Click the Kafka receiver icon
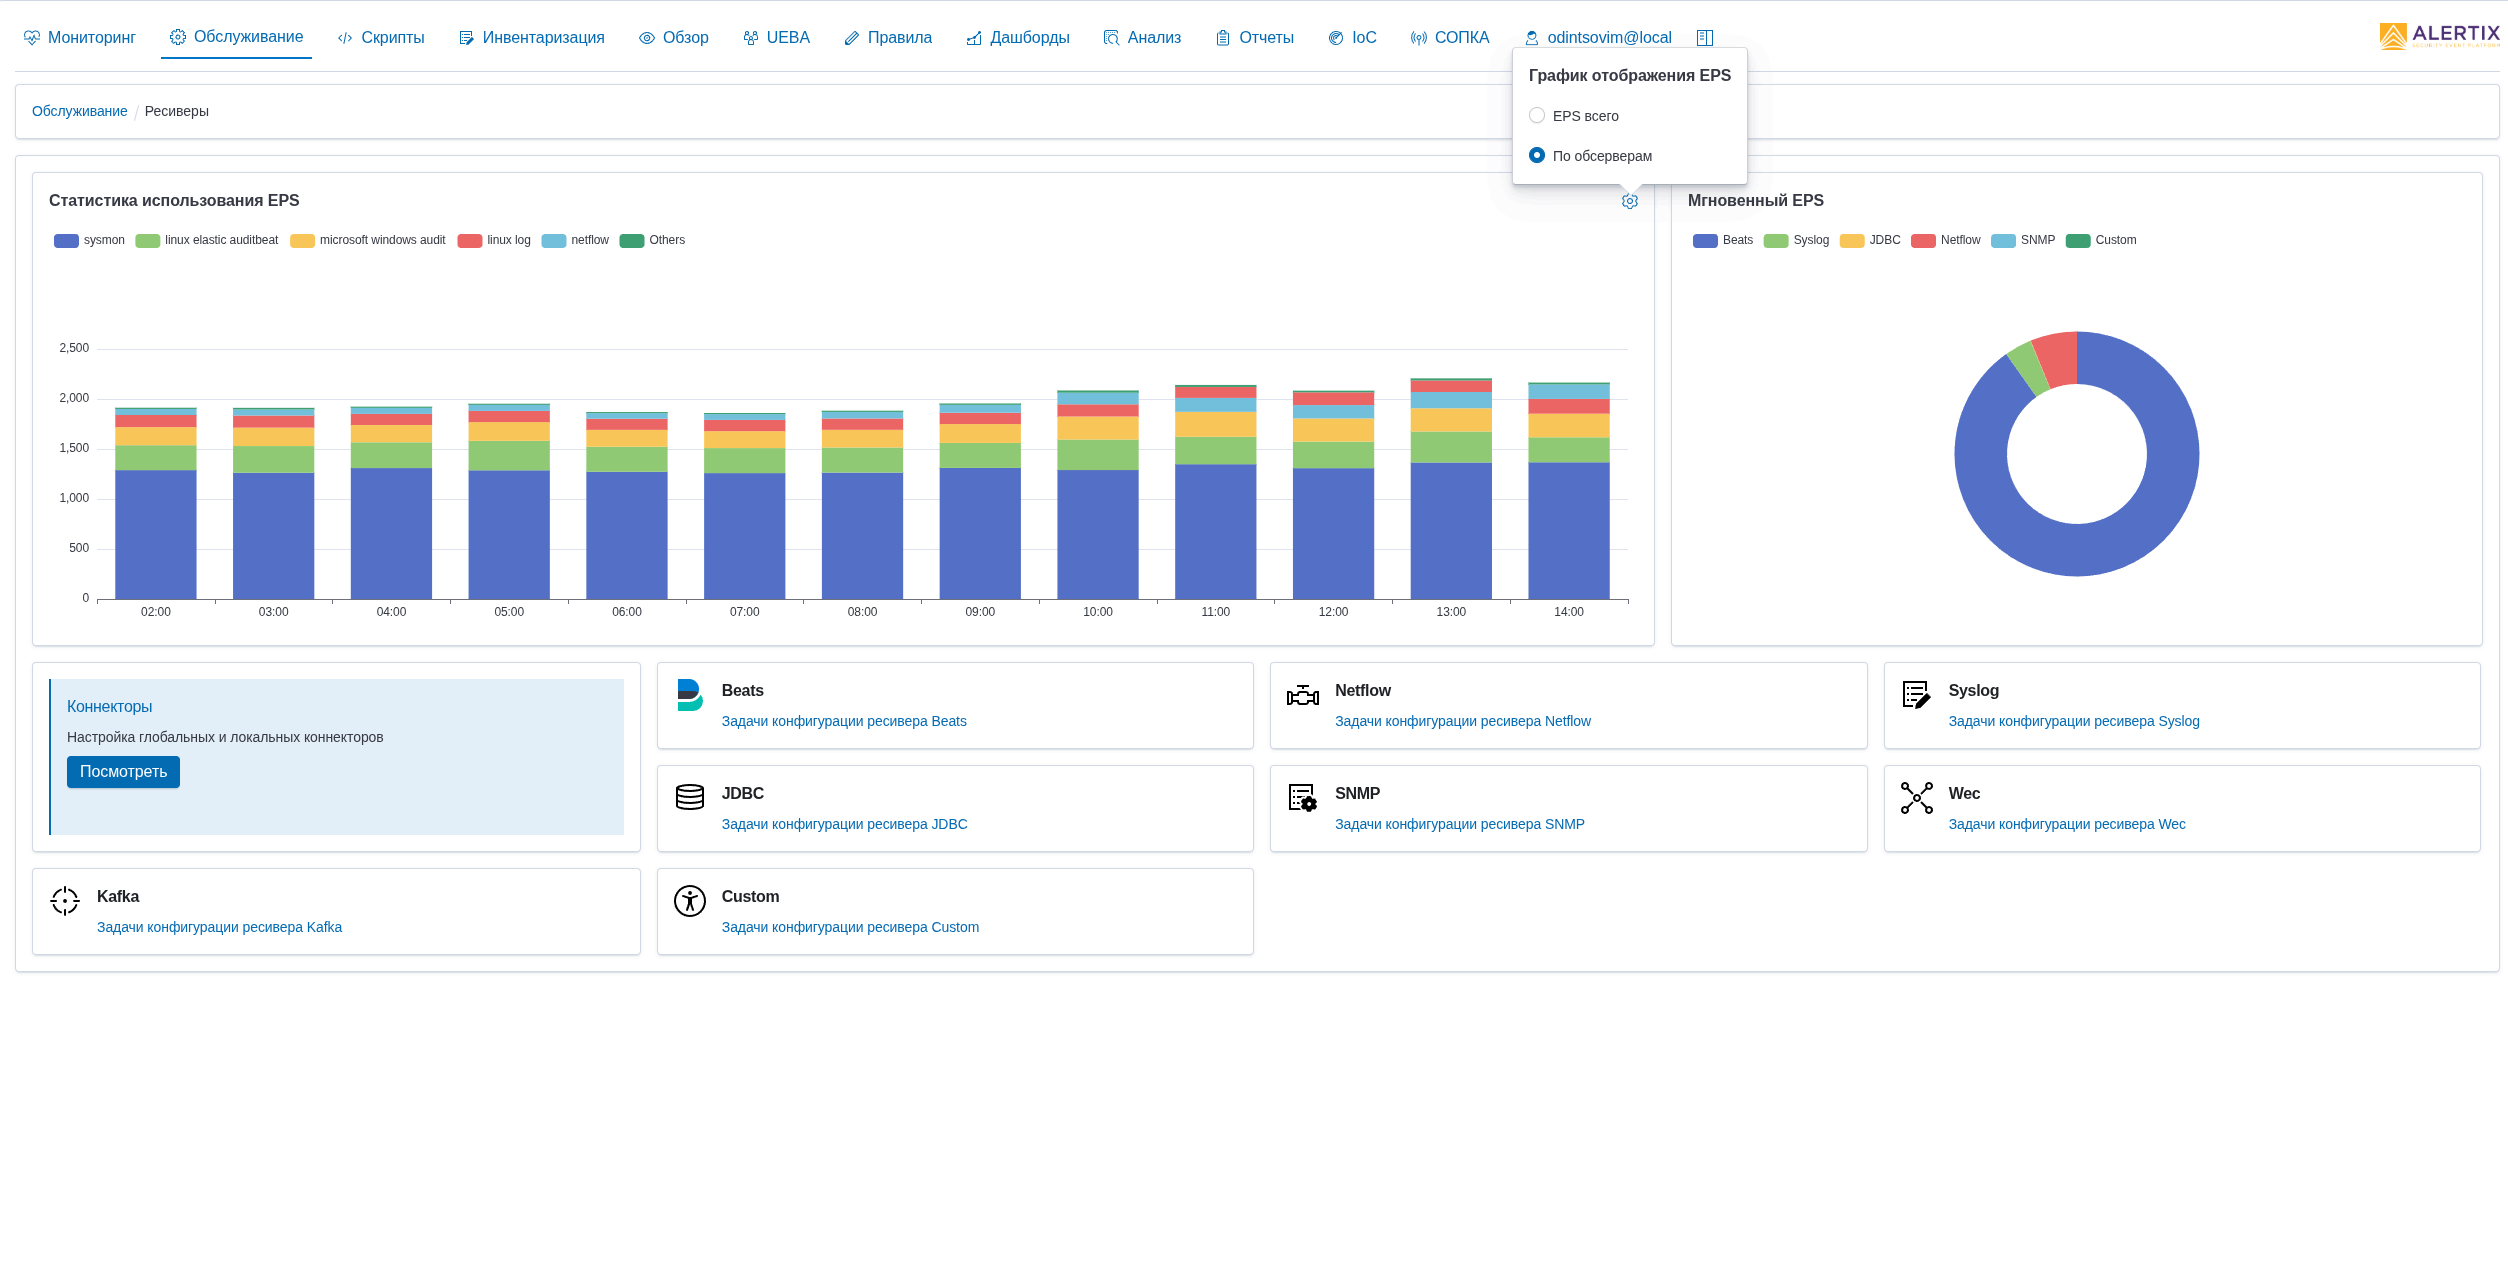The height and width of the screenshot is (1282, 2508). (x=65, y=901)
